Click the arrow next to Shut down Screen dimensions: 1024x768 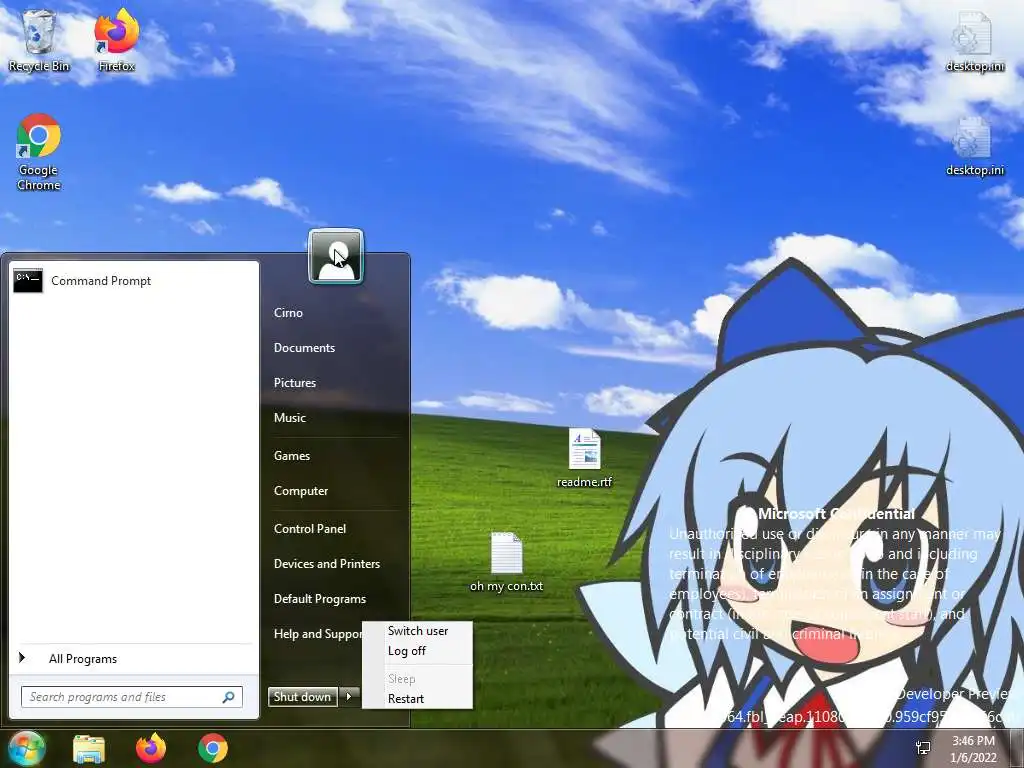[349, 697]
